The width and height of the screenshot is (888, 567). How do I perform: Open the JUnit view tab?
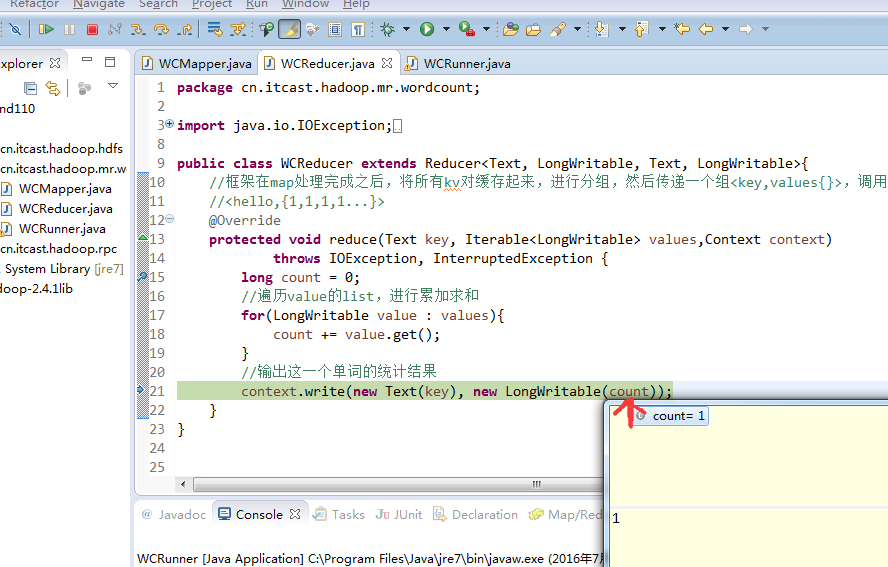399,514
